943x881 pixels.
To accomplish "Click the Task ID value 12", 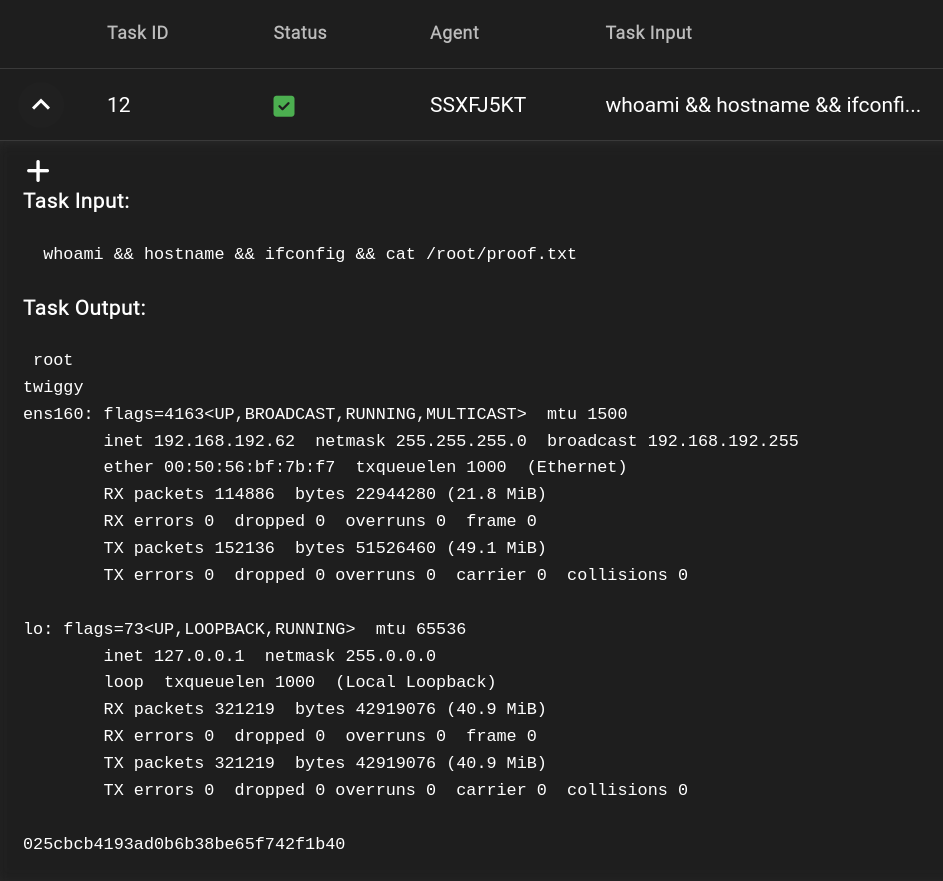I will pyautogui.click(x=118, y=105).
